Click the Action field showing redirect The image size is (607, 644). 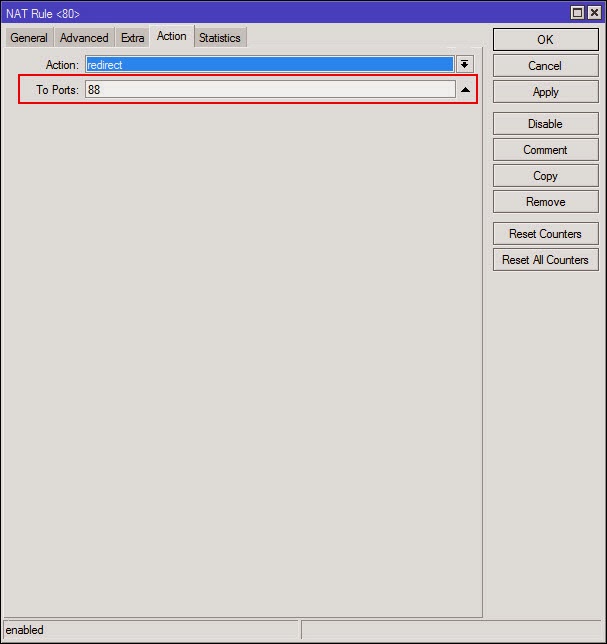[x=269, y=64]
